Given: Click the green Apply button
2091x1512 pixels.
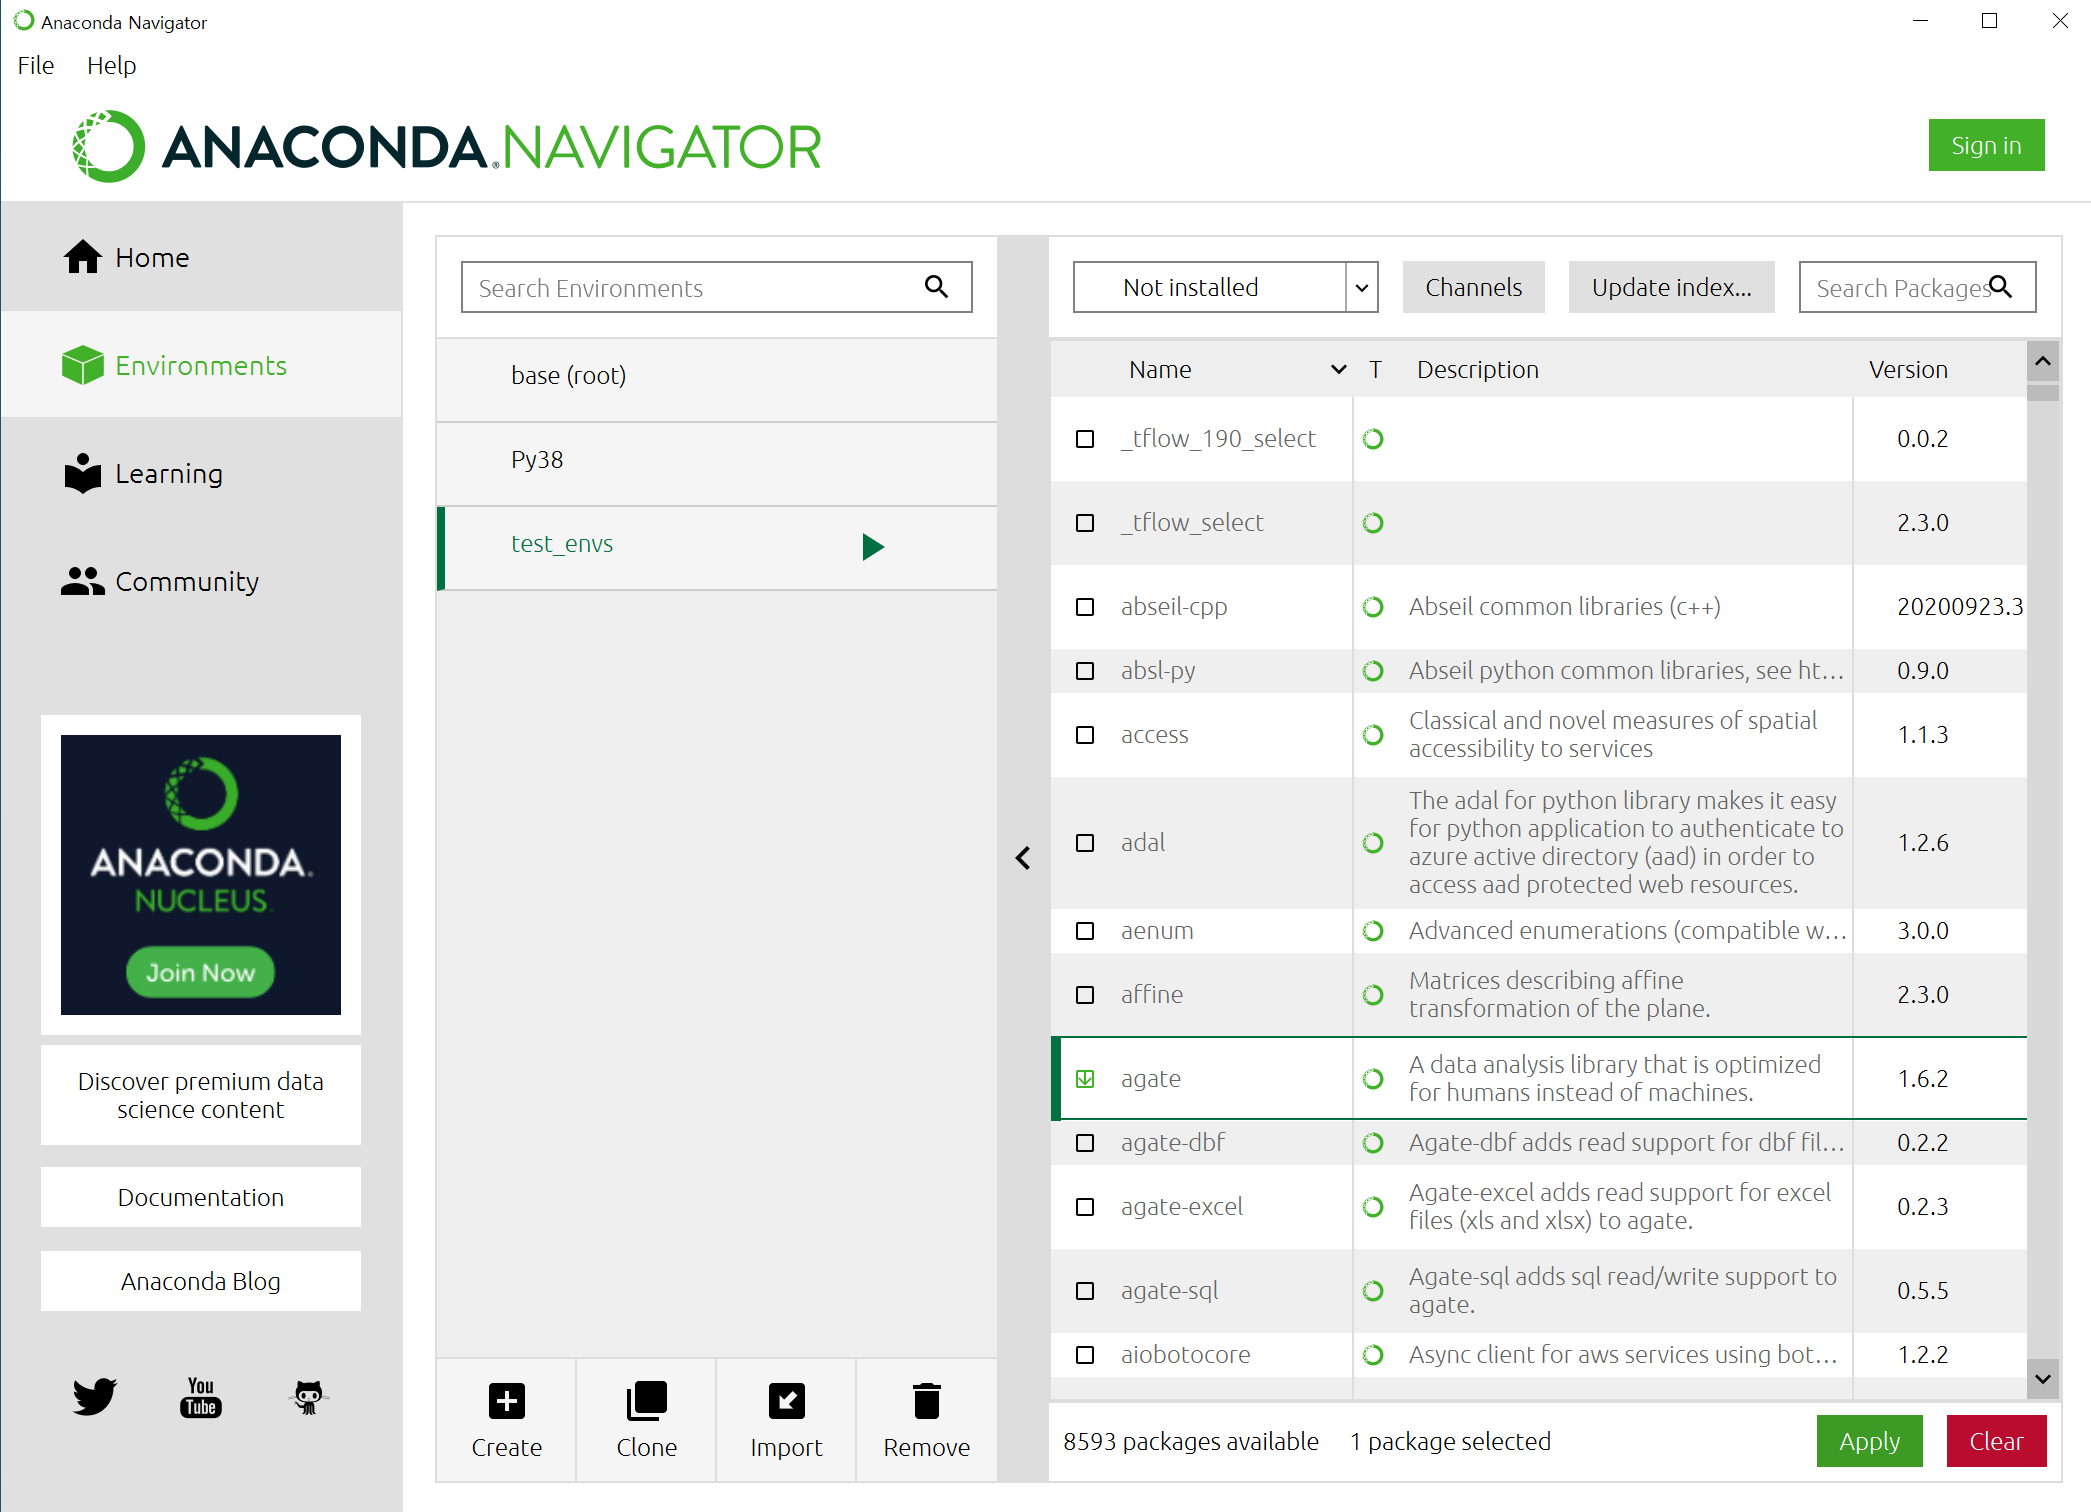Looking at the screenshot, I should (x=1869, y=1441).
